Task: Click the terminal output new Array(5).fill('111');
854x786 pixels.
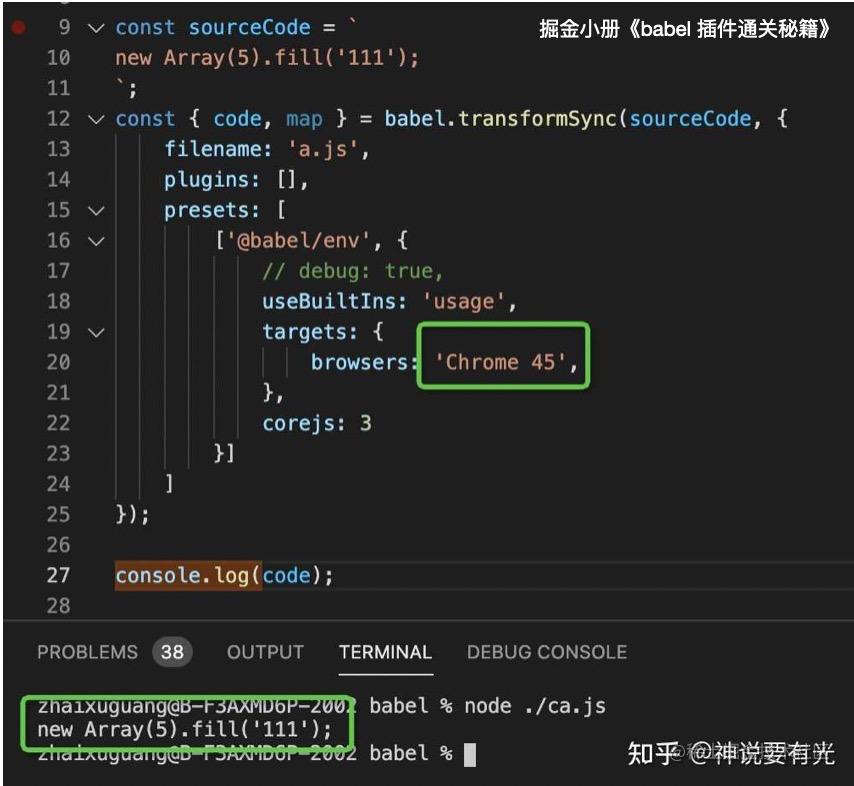Action: pyautogui.click(x=184, y=729)
